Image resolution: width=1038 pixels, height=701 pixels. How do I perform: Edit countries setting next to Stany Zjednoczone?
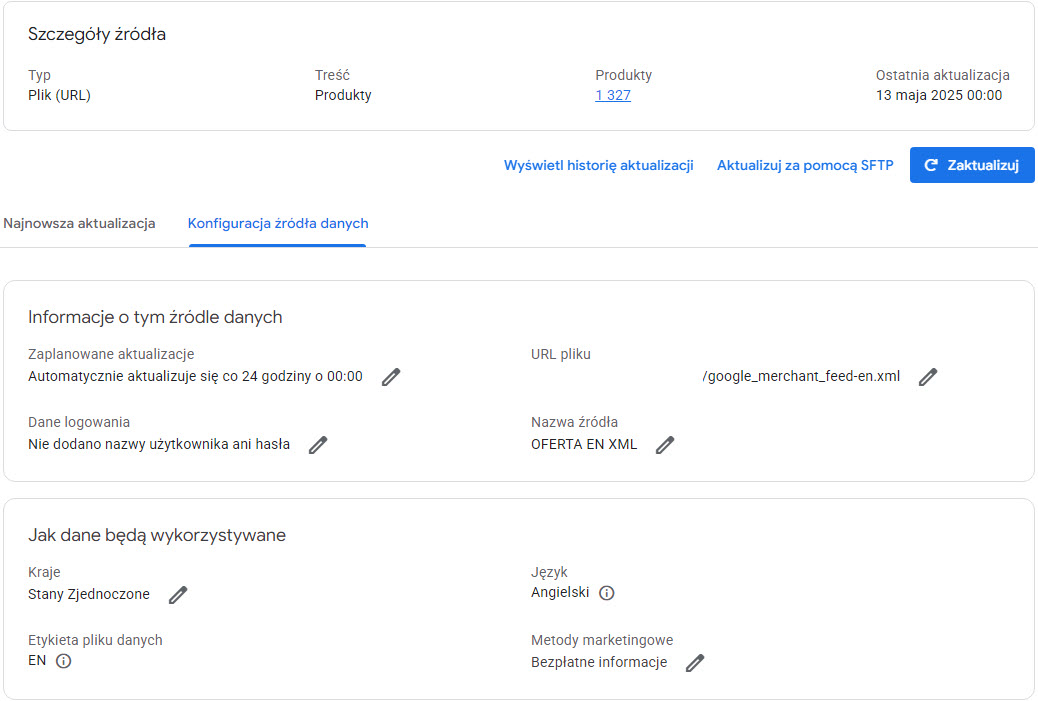[x=178, y=595]
